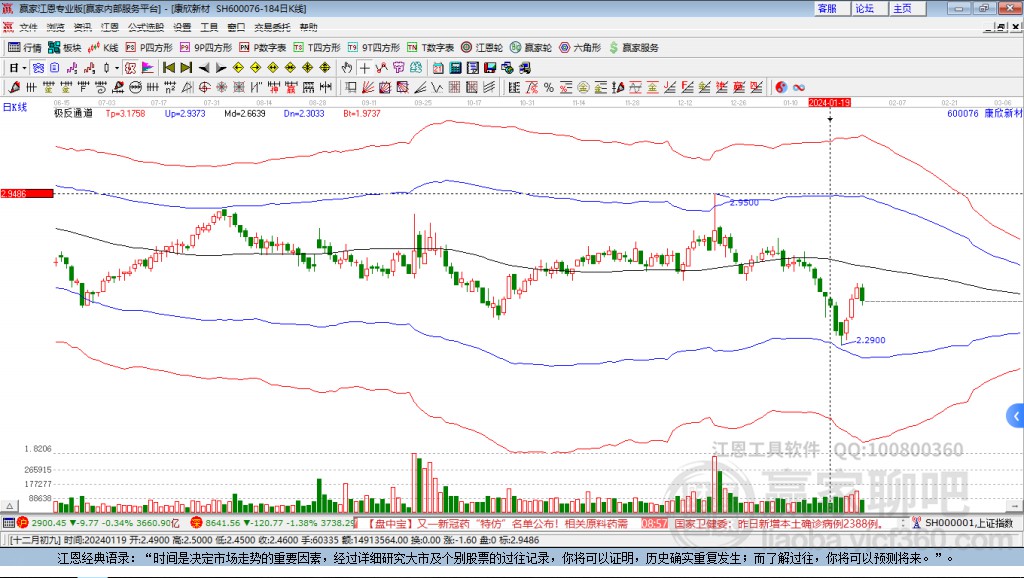Open the 公式选股 menu
This screenshot has width=1024, height=578.
[146, 27]
